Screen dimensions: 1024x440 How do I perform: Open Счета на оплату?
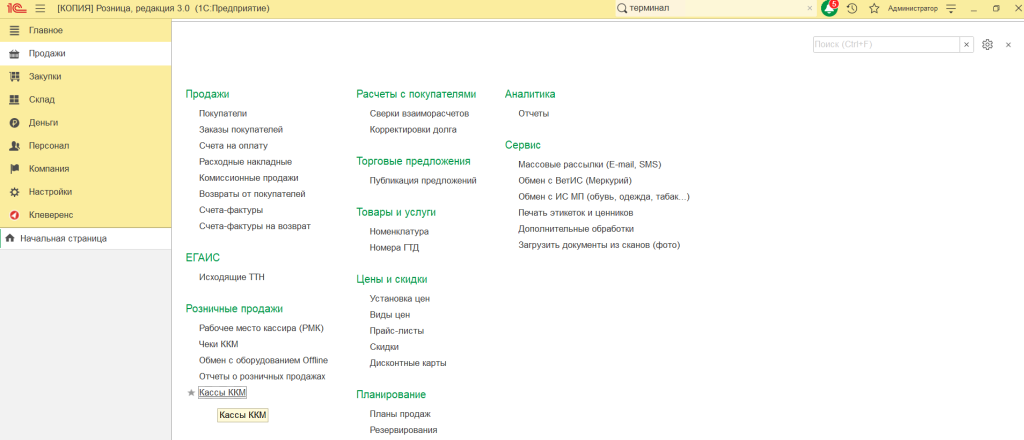[x=233, y=146]
